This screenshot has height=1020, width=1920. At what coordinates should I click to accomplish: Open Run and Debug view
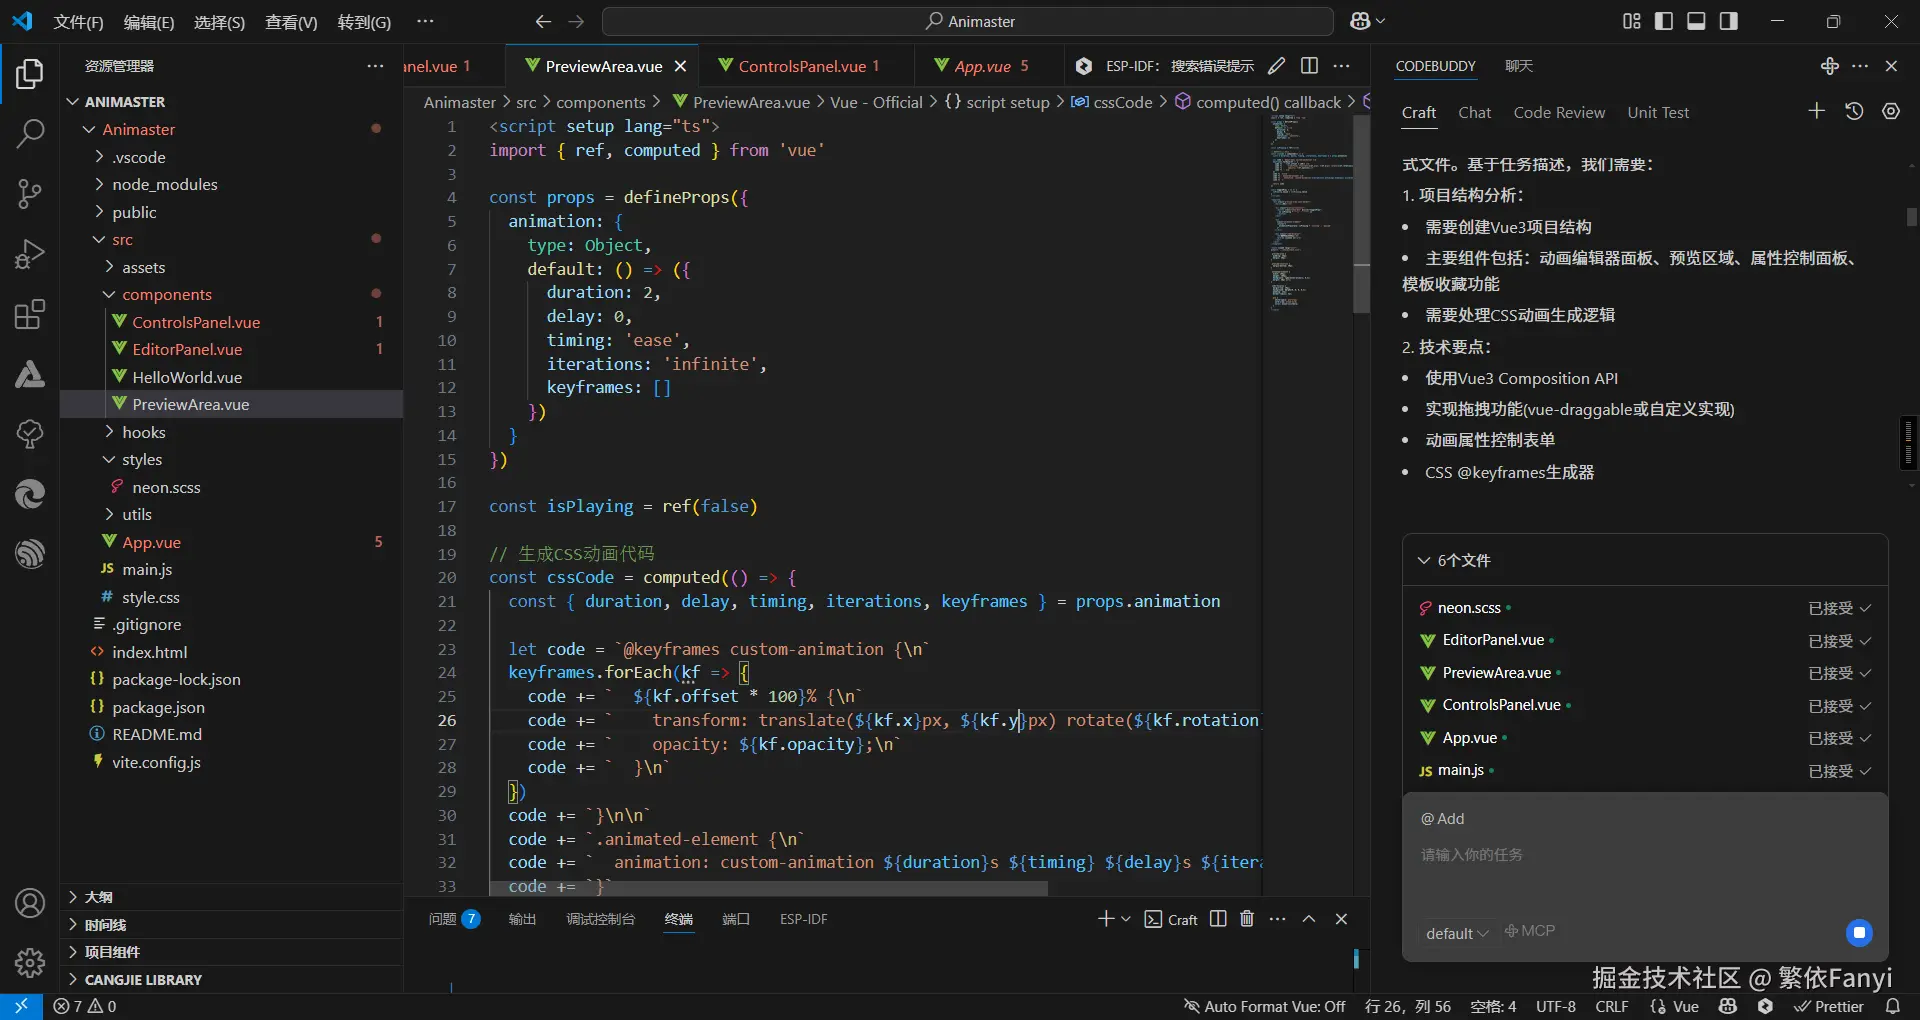(30, 254)
